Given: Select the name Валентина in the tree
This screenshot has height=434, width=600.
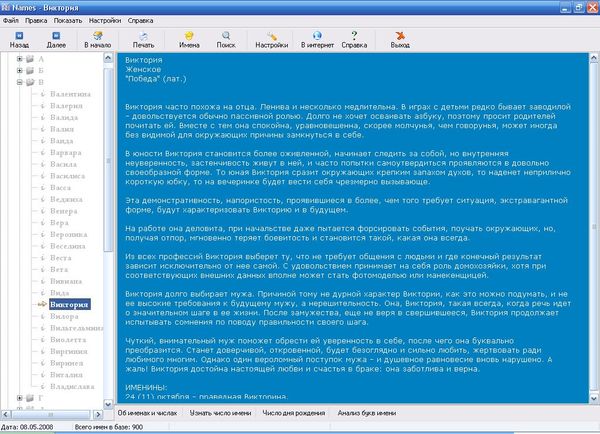Looking at the screenshot, I should click(63, 93).
